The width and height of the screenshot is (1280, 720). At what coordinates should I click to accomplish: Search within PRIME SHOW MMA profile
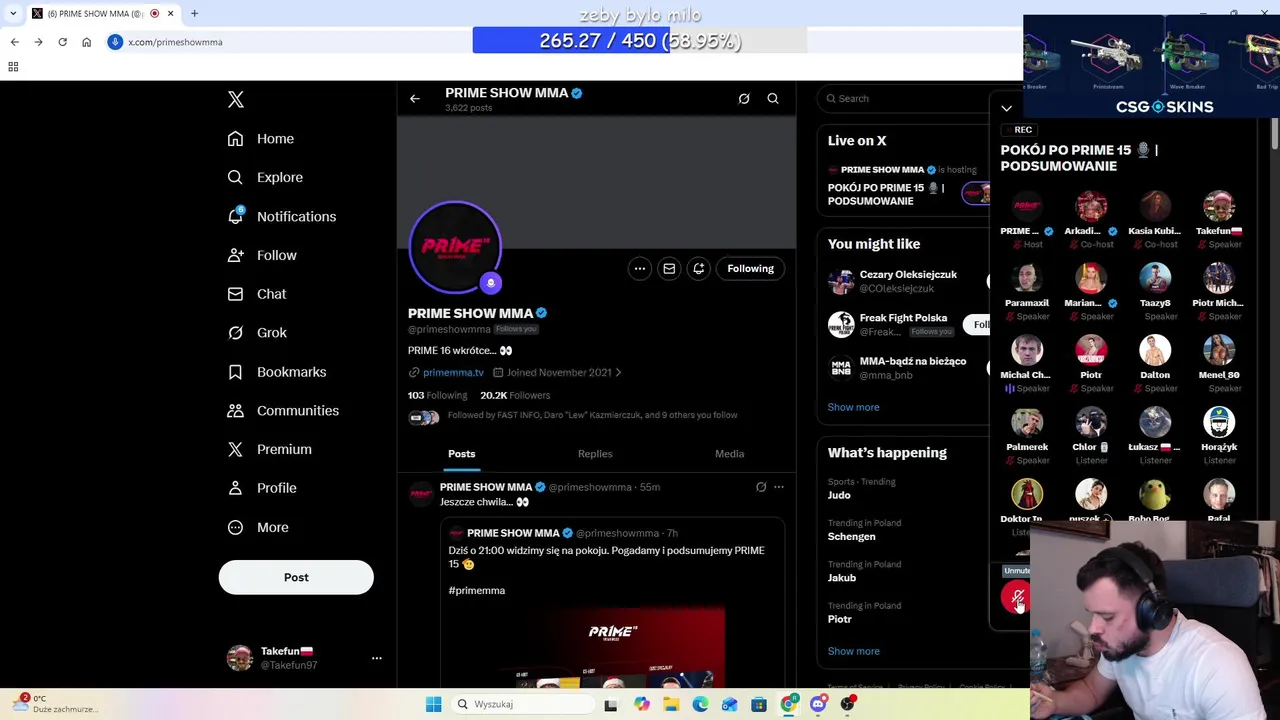[x=773, y=99]
